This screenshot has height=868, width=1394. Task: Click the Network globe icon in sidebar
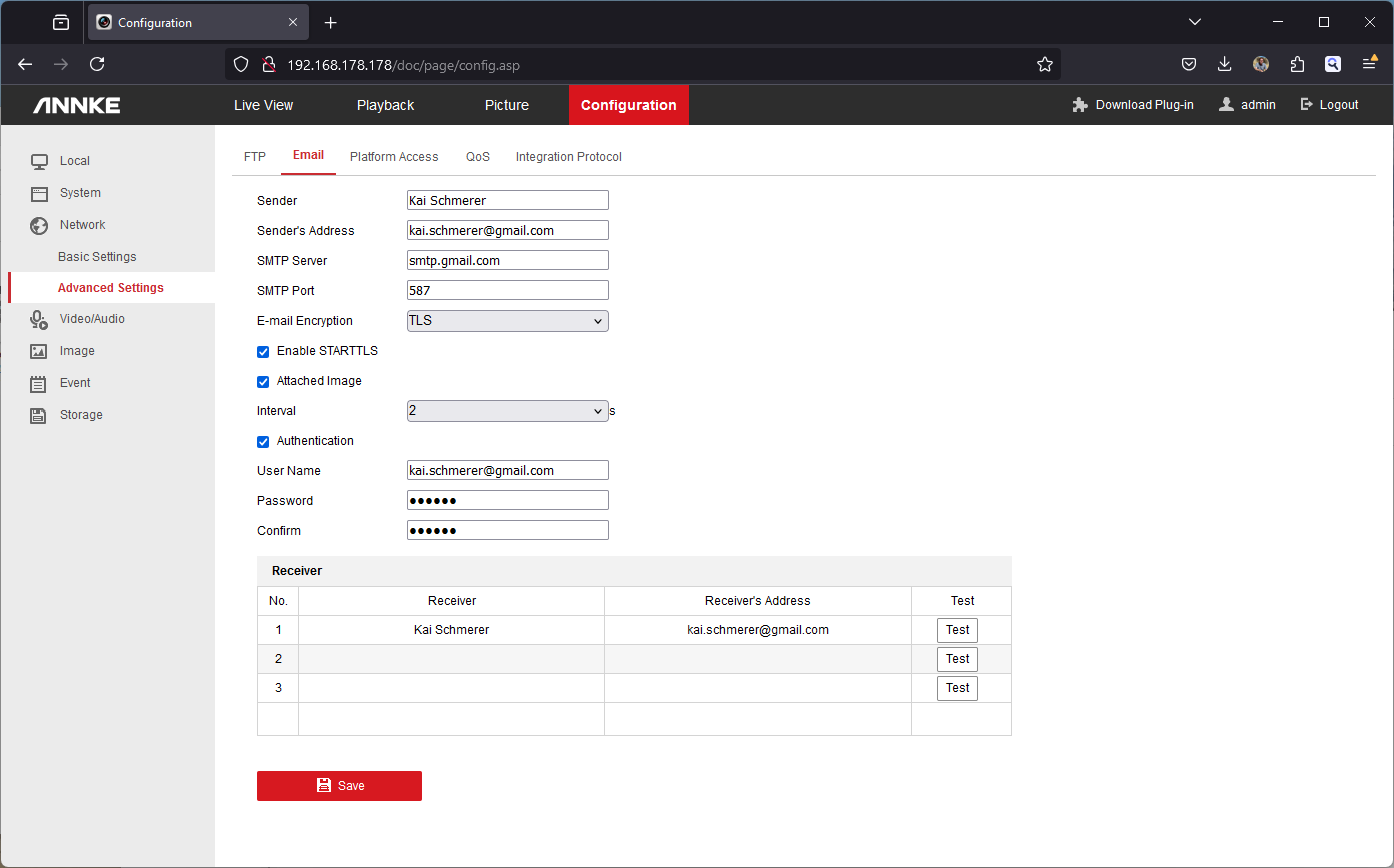tap(39, 225)
